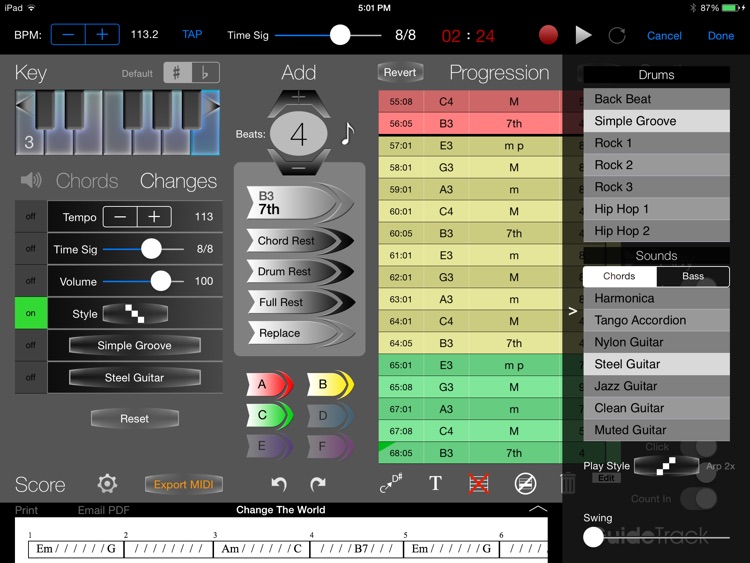Switch Sounds to Bass tab

693,276
